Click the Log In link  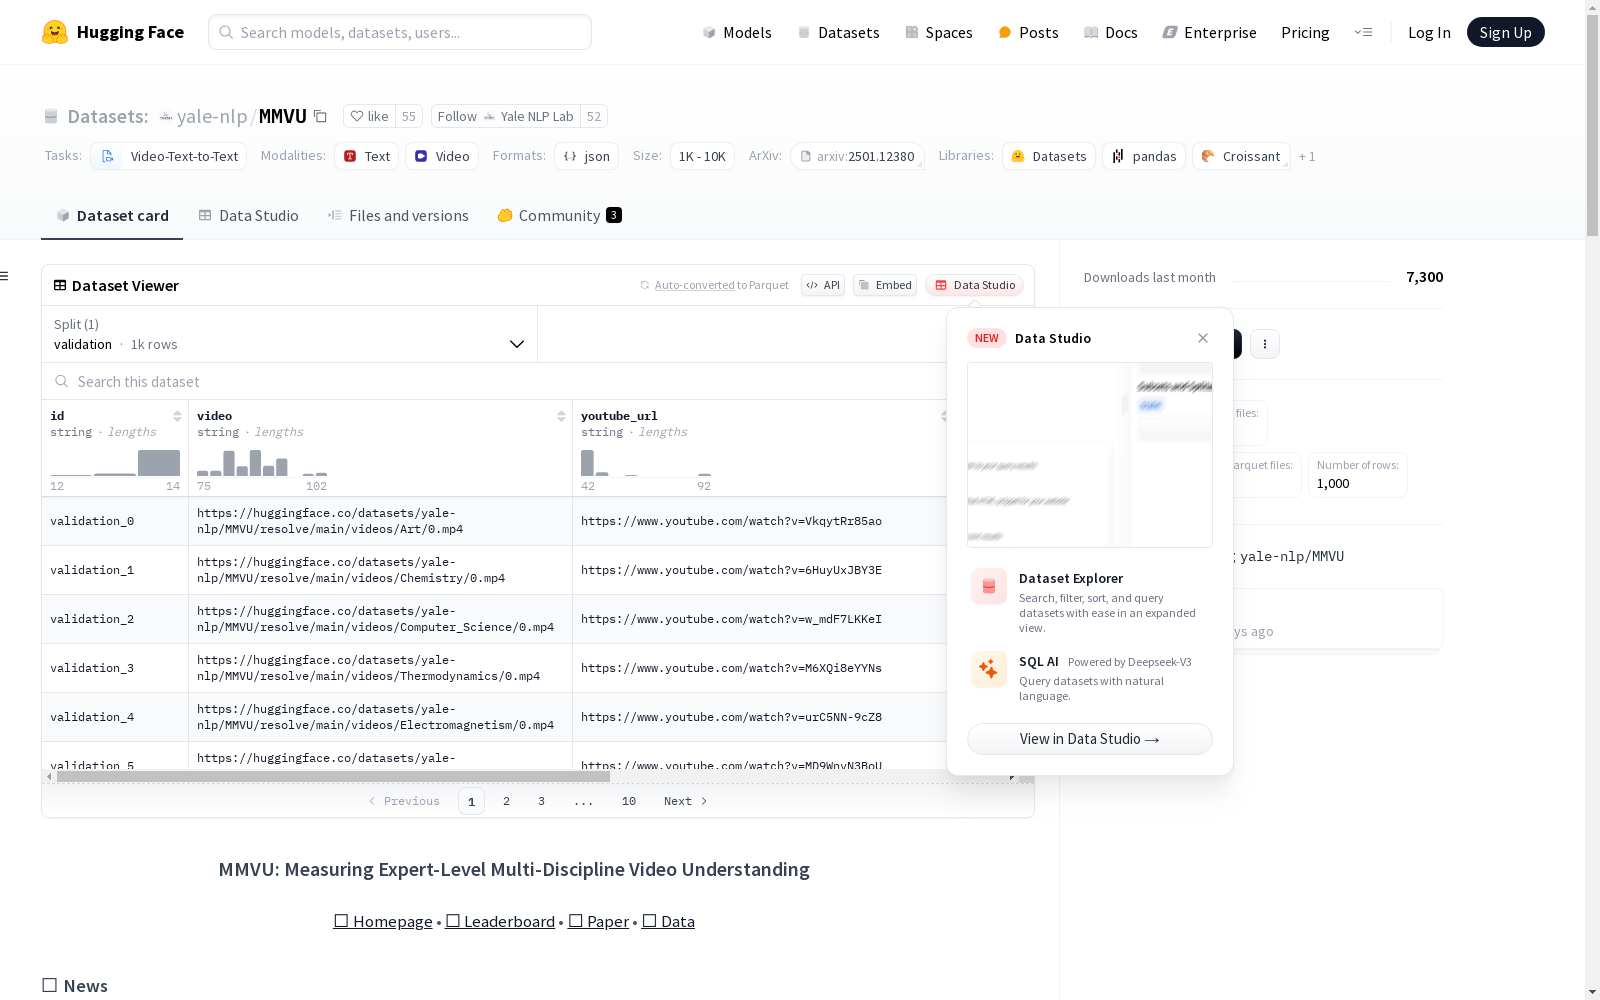[x=1429, y=32]
